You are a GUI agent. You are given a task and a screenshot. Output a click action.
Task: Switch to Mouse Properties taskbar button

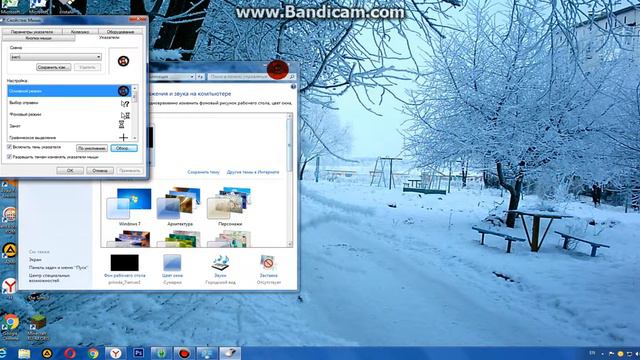click(x=230, y=353)
